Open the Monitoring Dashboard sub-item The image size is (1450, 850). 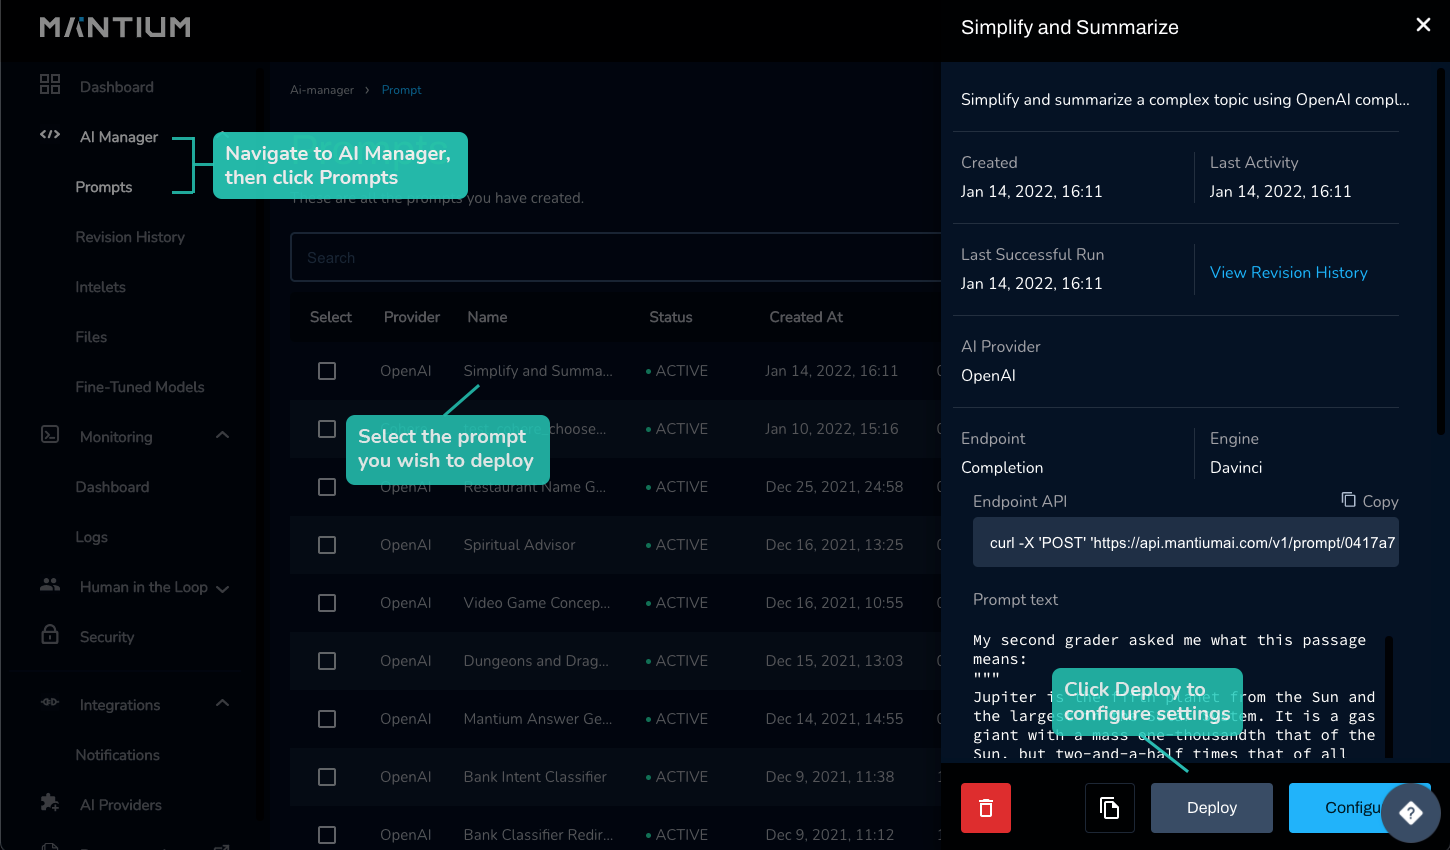pos(112,487)
